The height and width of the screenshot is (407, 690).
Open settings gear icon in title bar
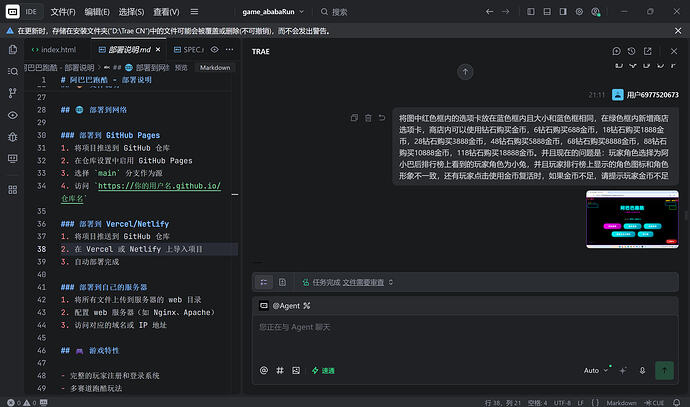point(579,12)
